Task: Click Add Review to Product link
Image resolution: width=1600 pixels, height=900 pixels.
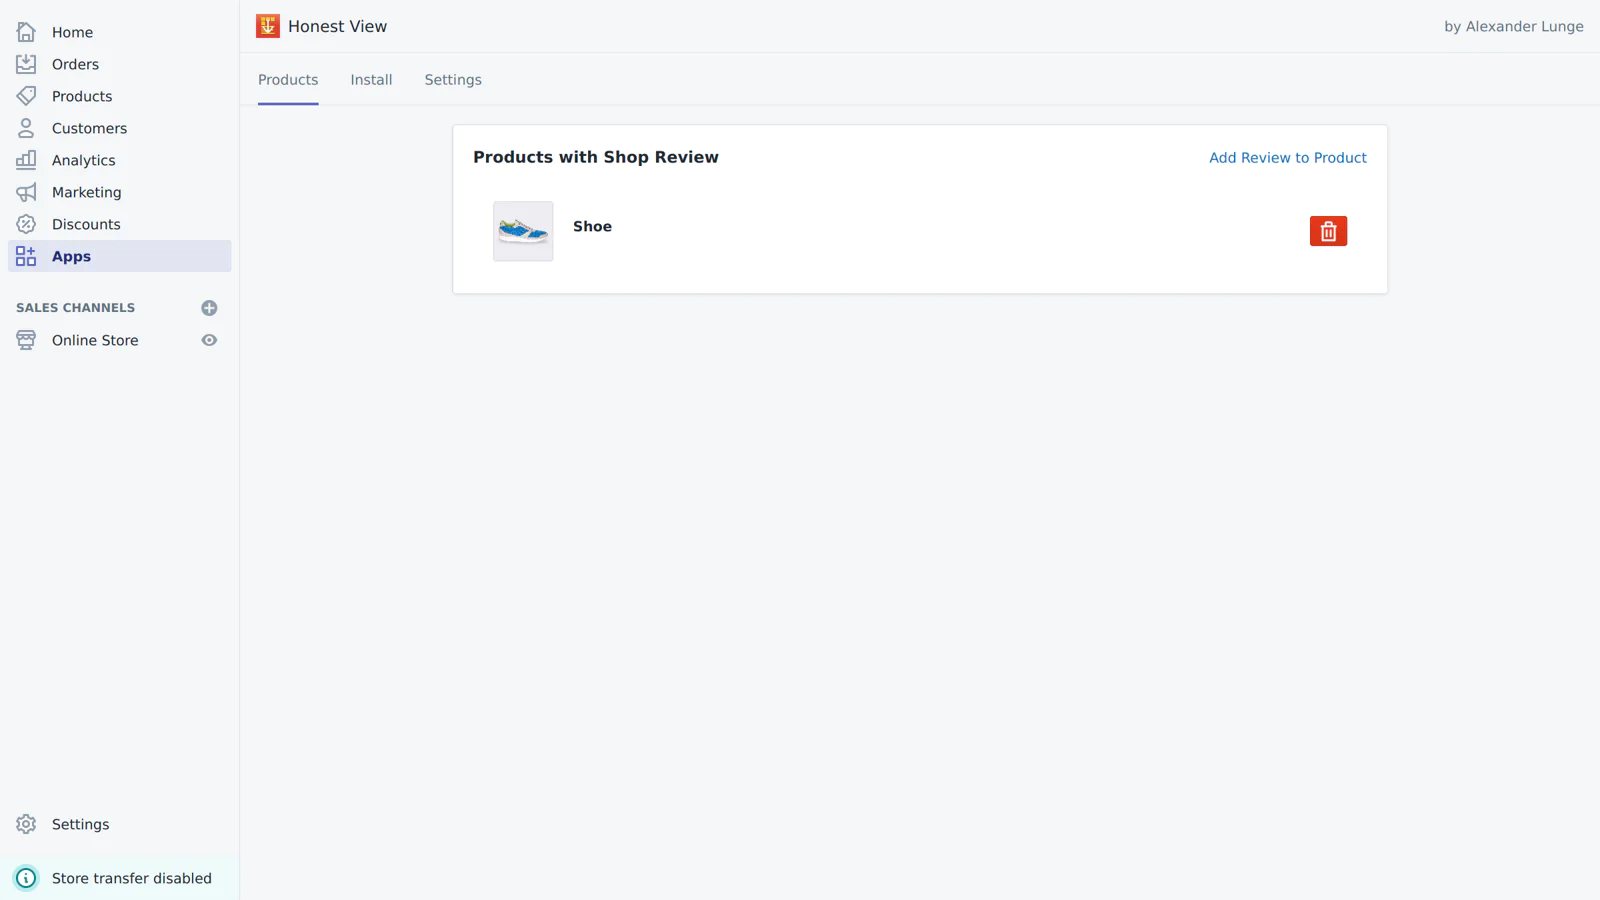Action: point(1288,158)
